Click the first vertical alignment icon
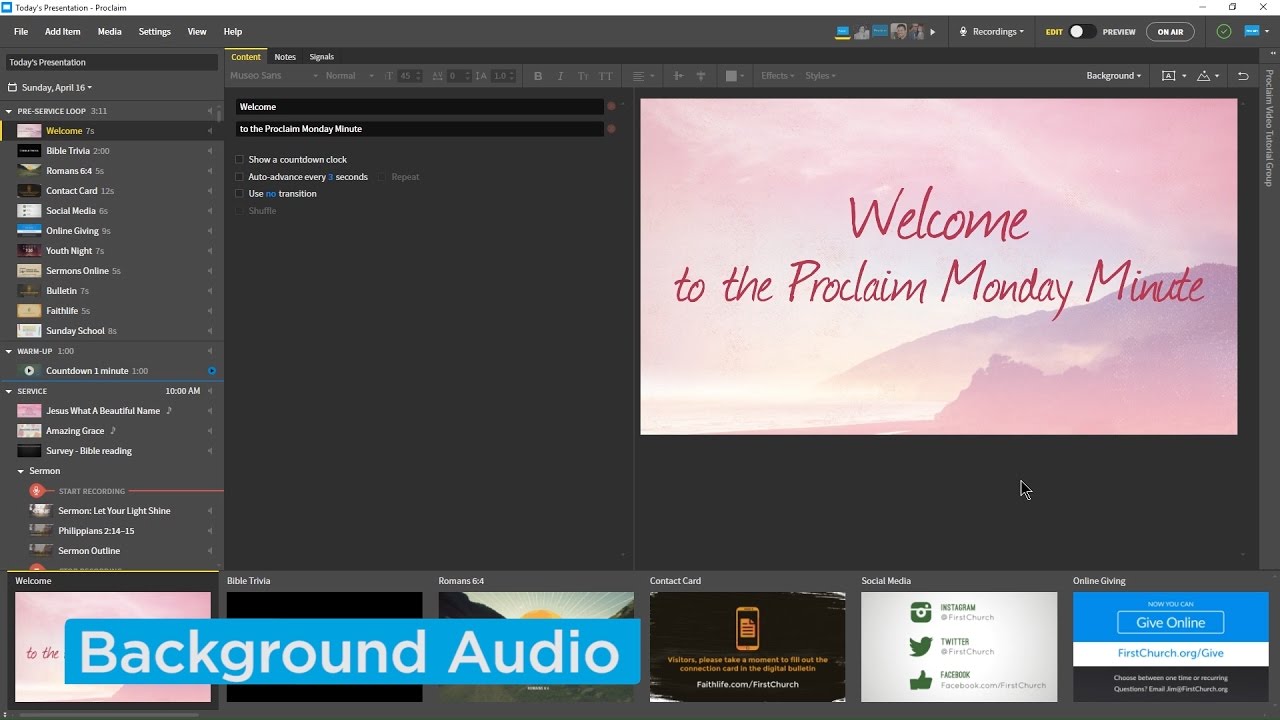1280x720 pixels. click(x=679, y=76)
